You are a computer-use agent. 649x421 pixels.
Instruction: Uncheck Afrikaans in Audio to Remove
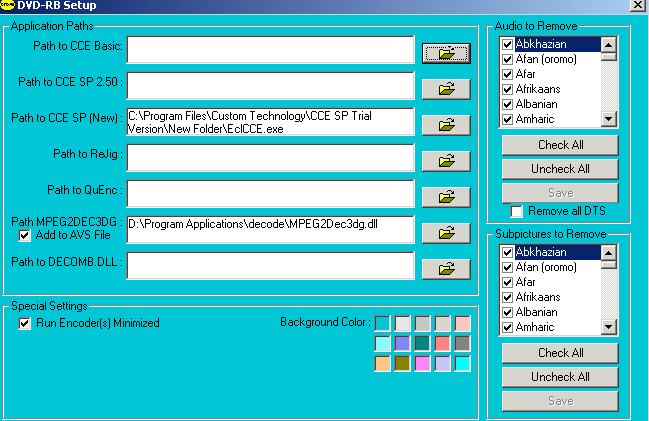pos(507,89)
